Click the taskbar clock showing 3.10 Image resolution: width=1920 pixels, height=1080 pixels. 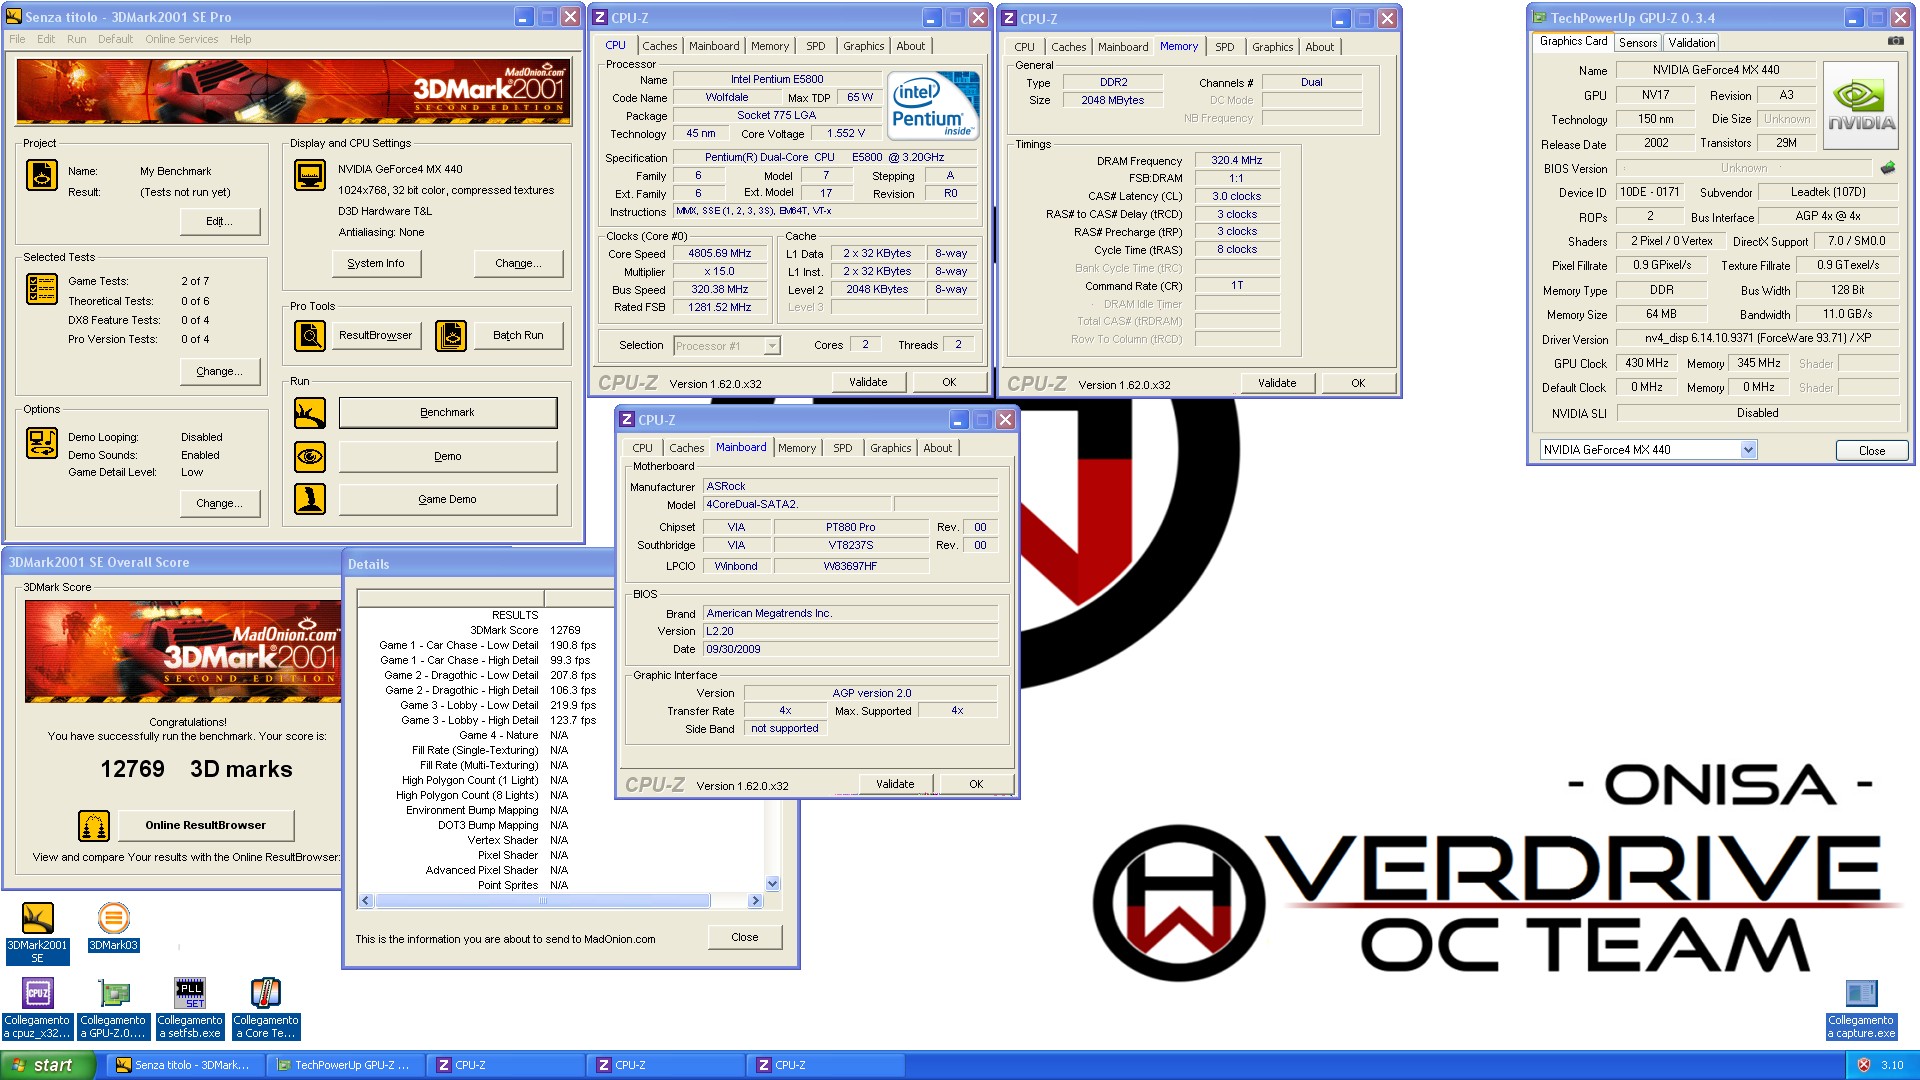coord(1892,1065)
